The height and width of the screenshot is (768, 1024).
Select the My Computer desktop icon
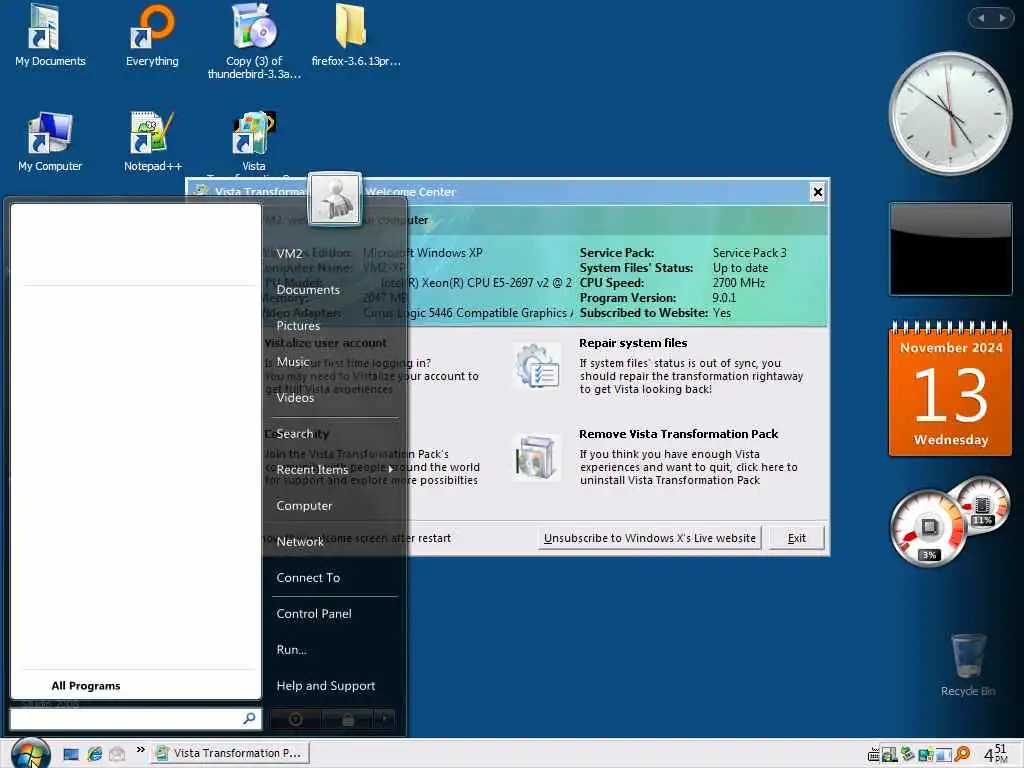[50, 141]
